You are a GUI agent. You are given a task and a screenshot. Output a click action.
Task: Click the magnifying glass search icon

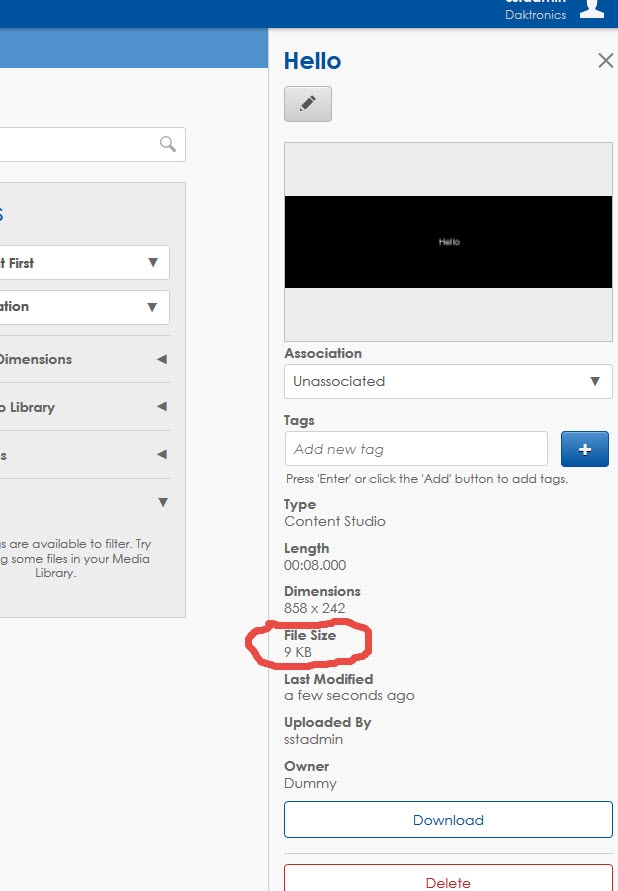coord(168,144)
